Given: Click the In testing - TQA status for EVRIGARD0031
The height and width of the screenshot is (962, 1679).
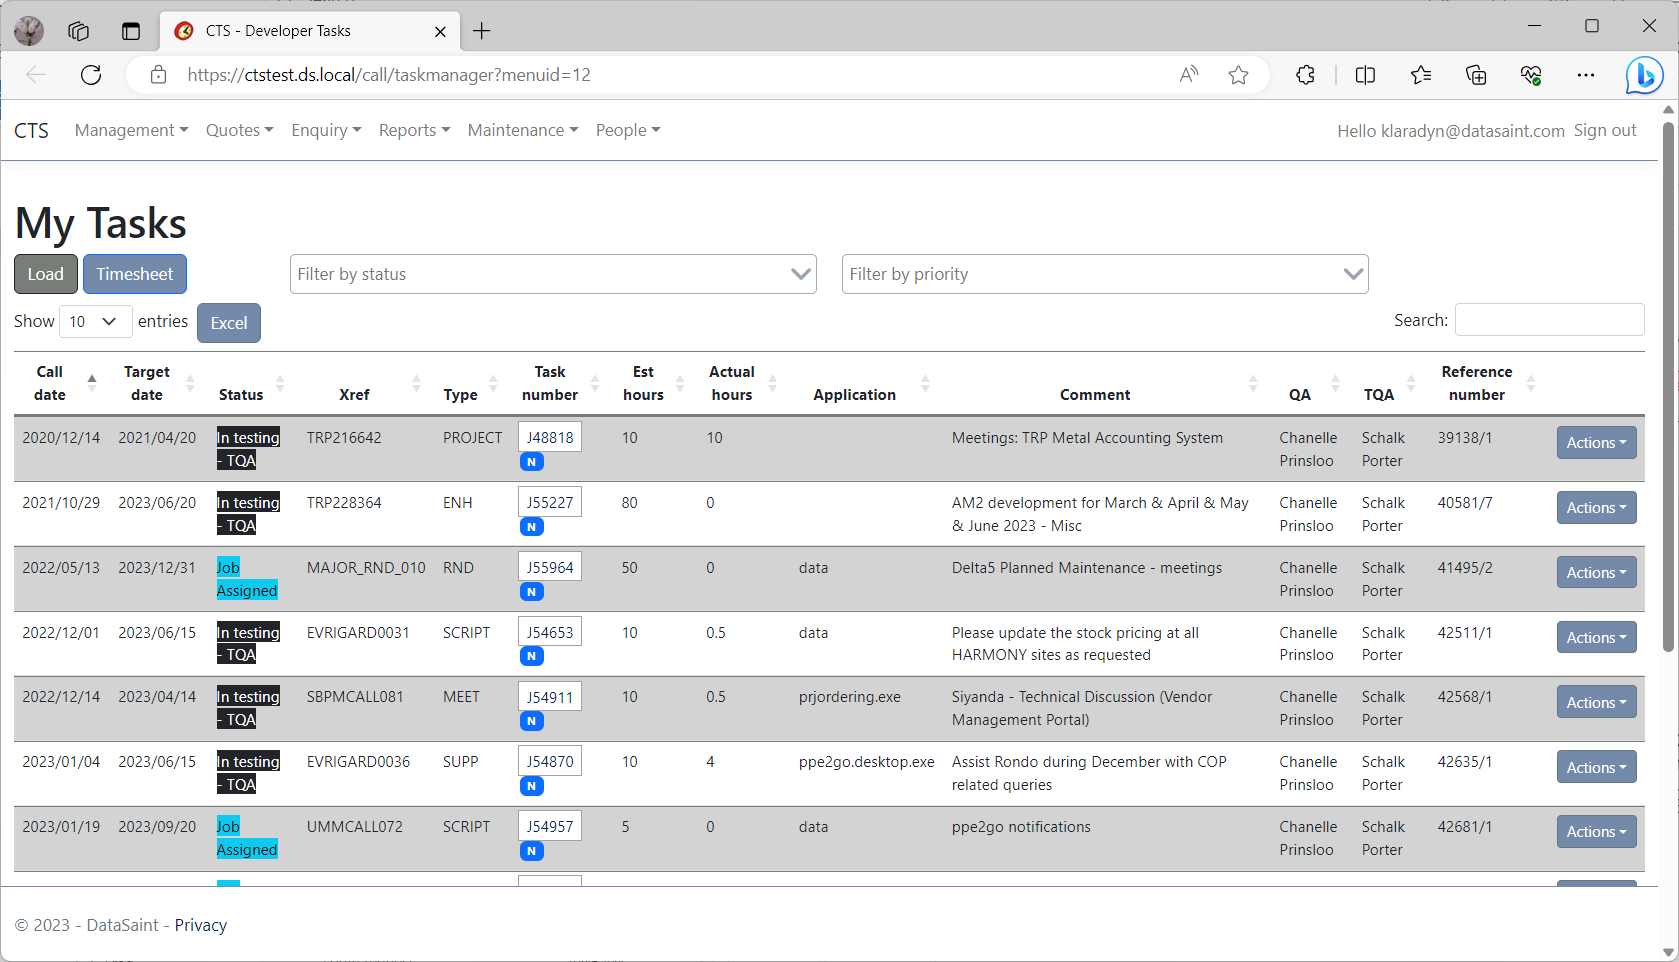Looking at the screenshot, I should (x=248, y=644).
